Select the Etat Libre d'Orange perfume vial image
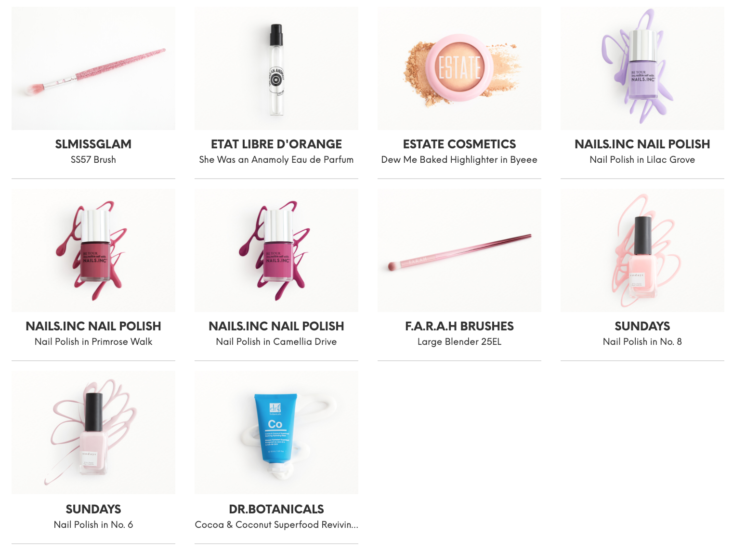 (276, 68)
